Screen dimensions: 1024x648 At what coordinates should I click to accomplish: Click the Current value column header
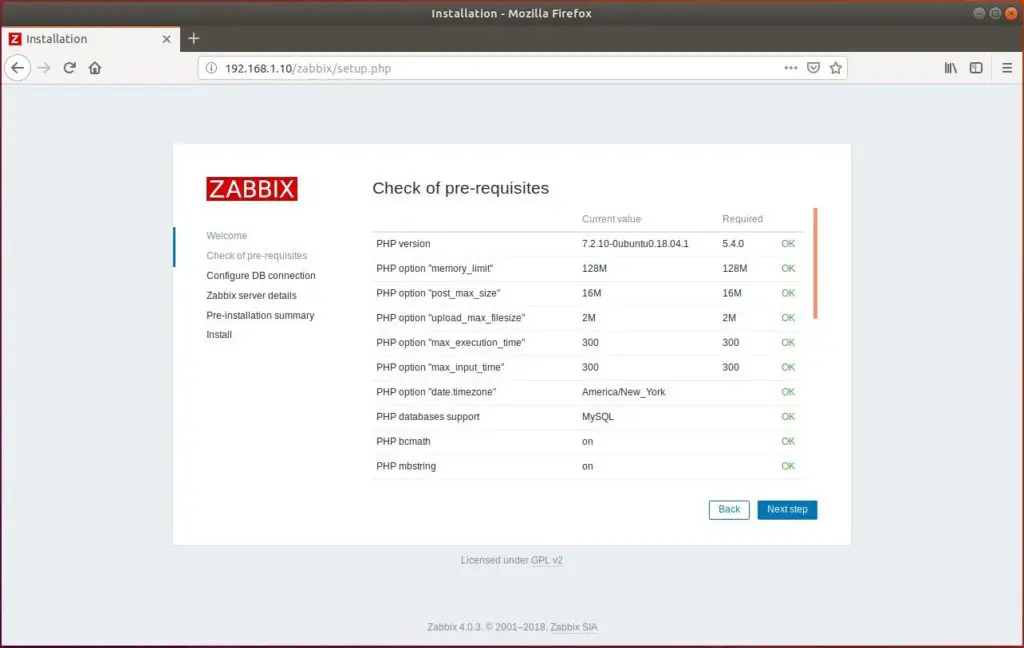coord(611,219)
